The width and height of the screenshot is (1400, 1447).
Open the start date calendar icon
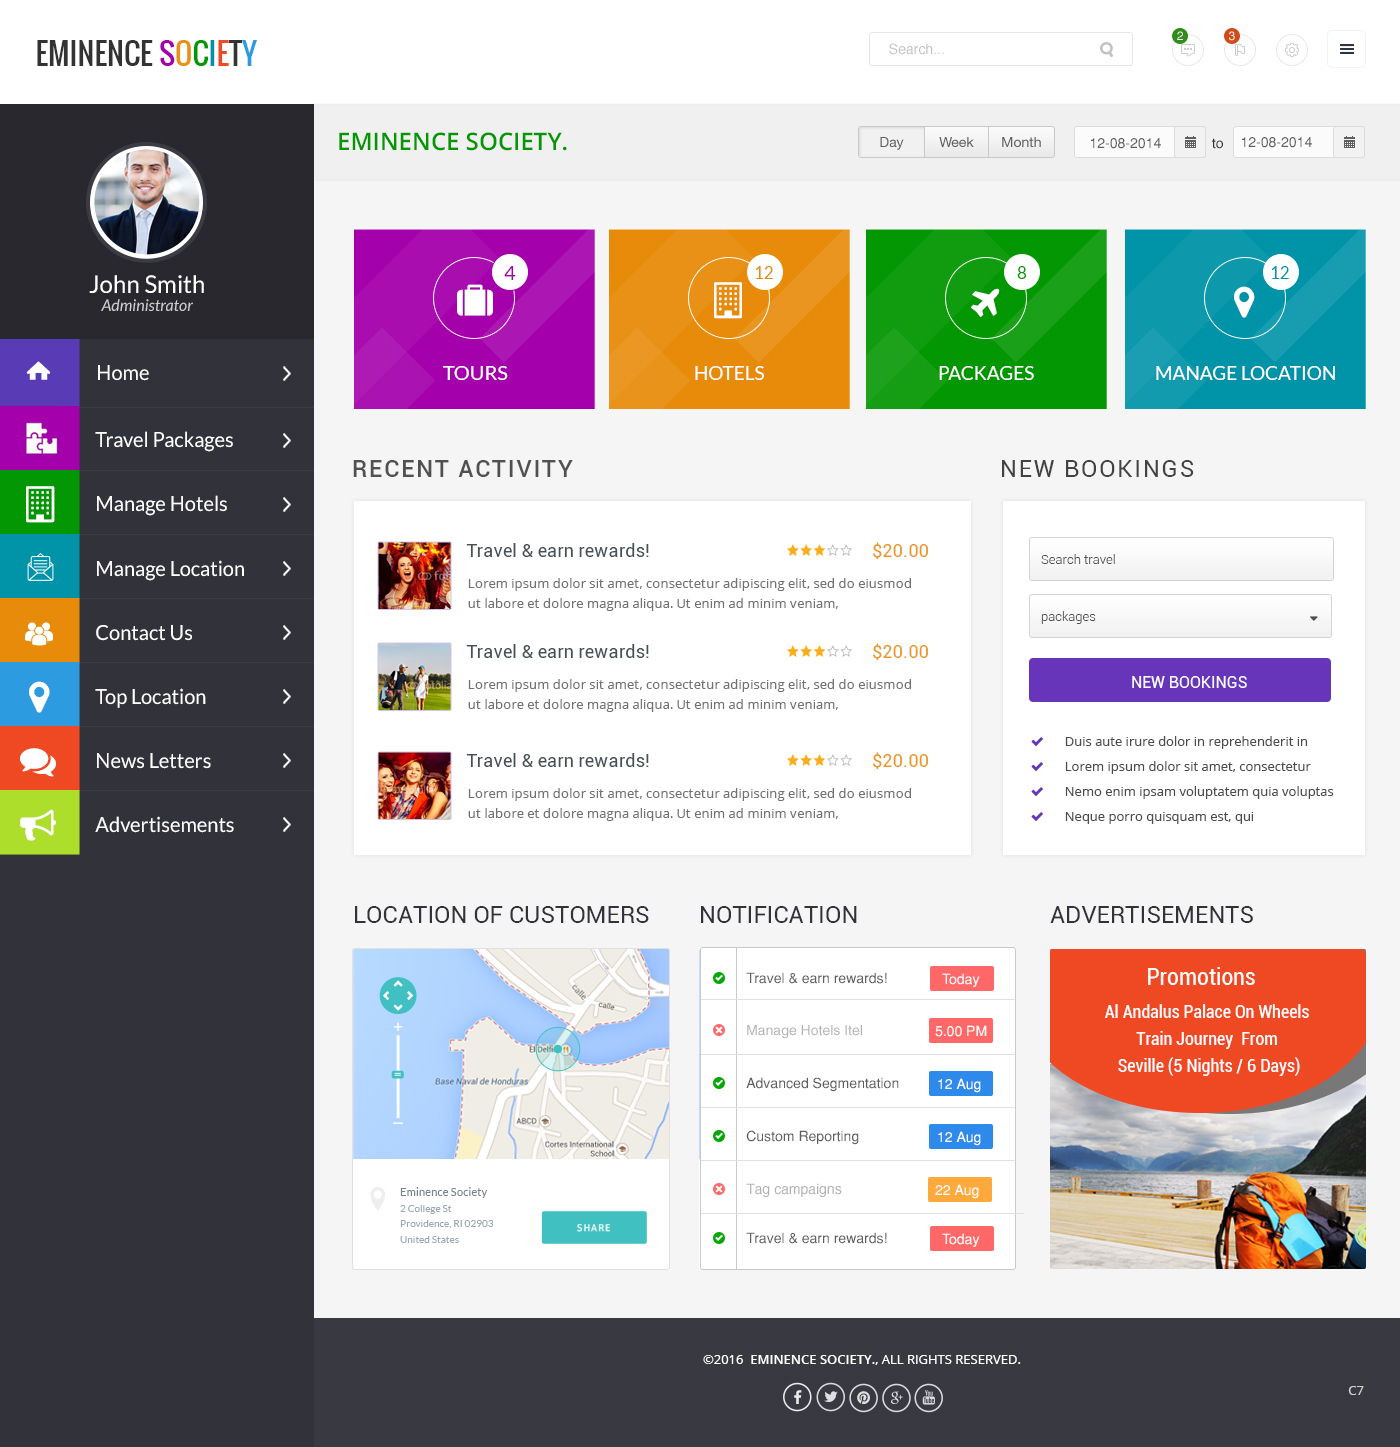click(1190, 142)
